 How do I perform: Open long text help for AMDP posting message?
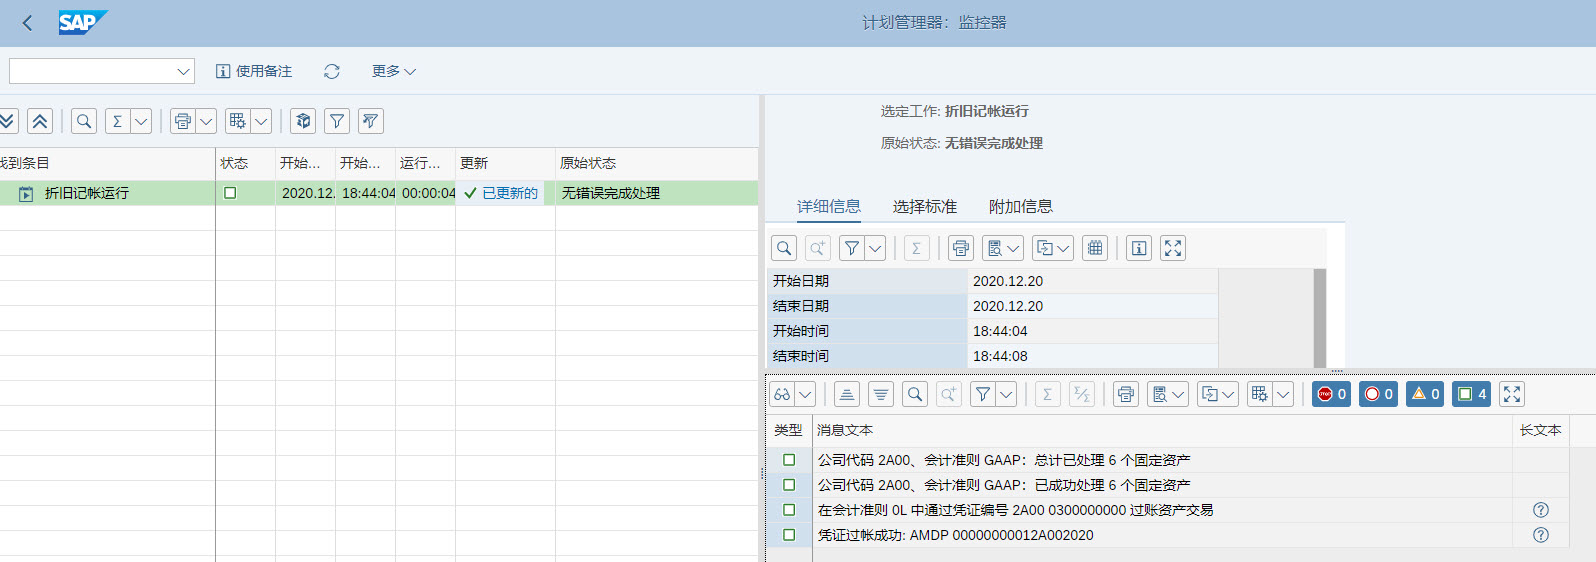point(1541,535)
